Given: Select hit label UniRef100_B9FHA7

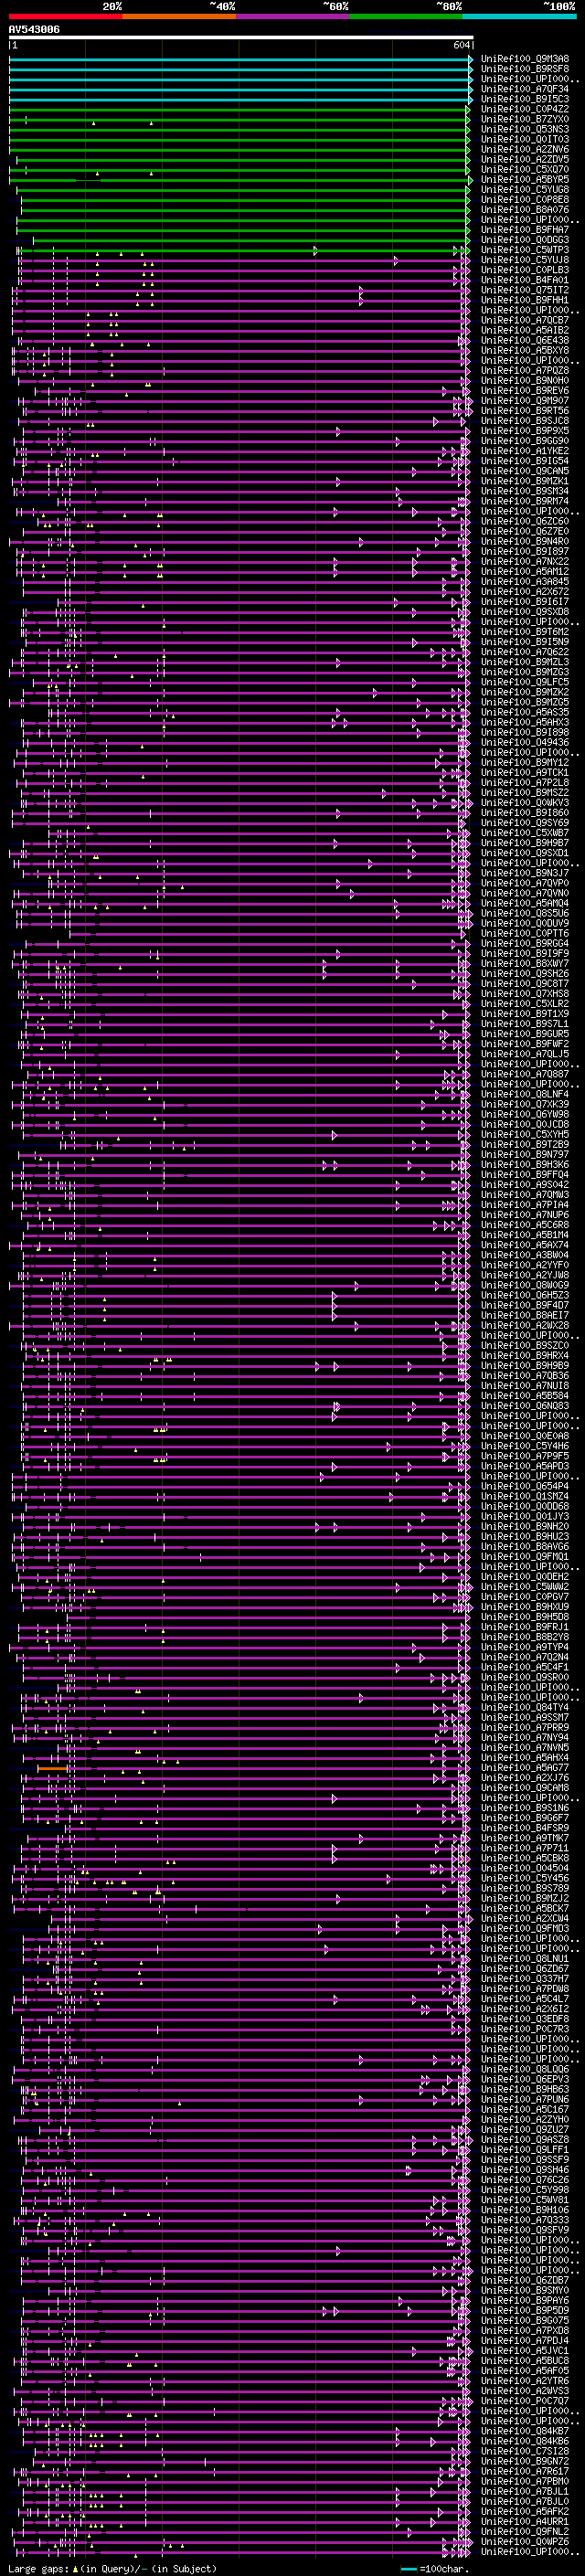Looking at the screenshot, I should tap(525, 229).
